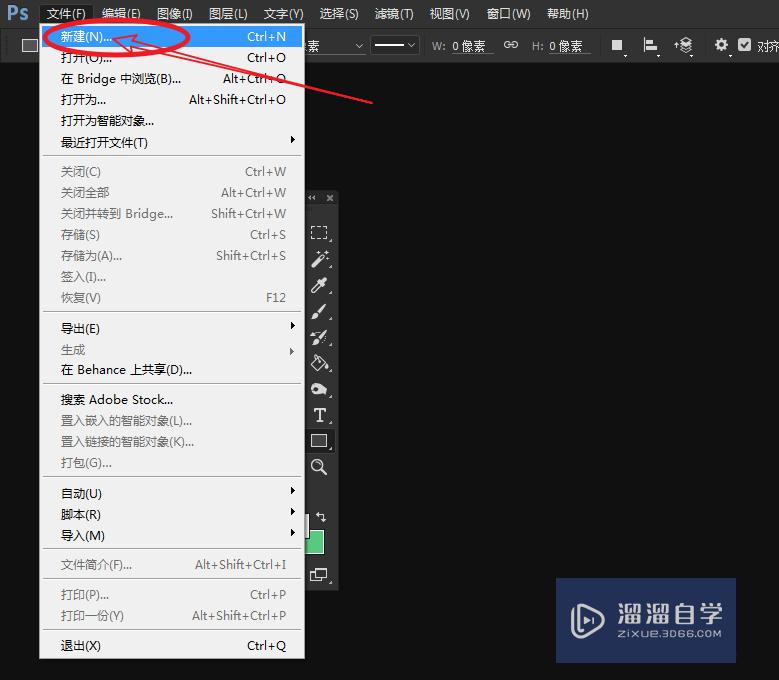Click the disabled 打印(P)... entry

point(172,594)
